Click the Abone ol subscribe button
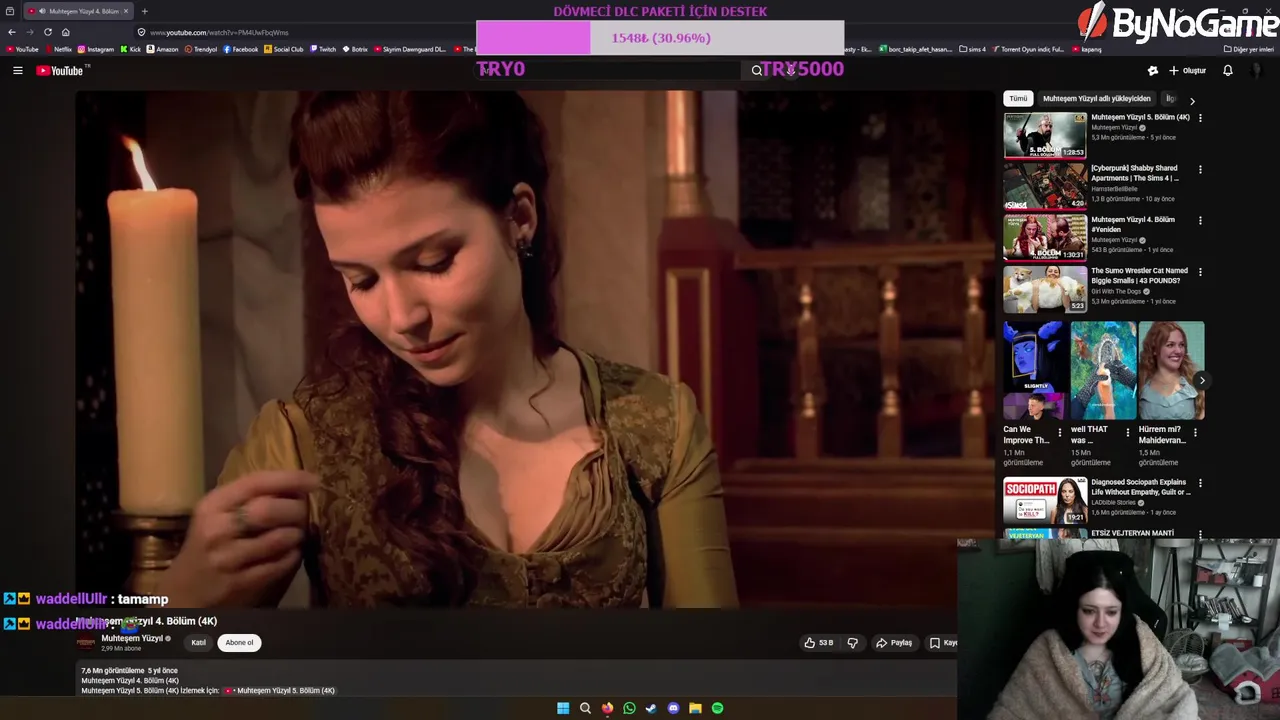 click(x=239, y=643)
